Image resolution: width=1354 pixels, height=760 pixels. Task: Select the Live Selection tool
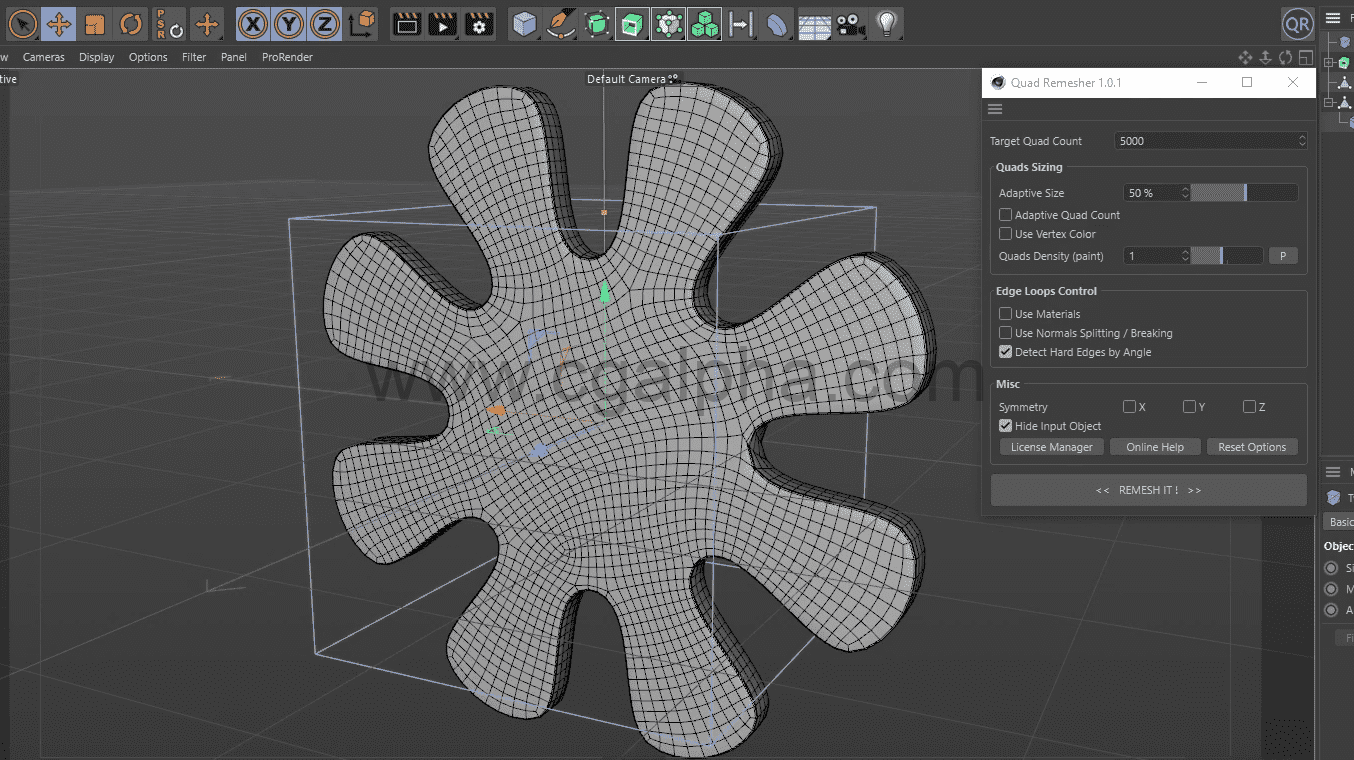[x=22, y=23]
